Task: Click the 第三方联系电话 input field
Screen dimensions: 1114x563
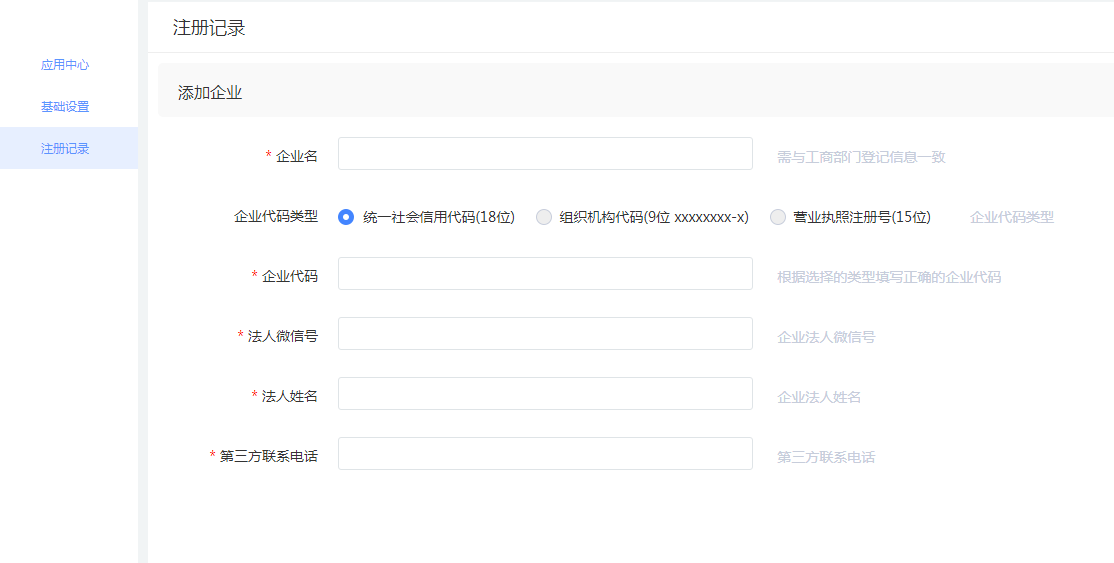Action: tap(545, 454)
